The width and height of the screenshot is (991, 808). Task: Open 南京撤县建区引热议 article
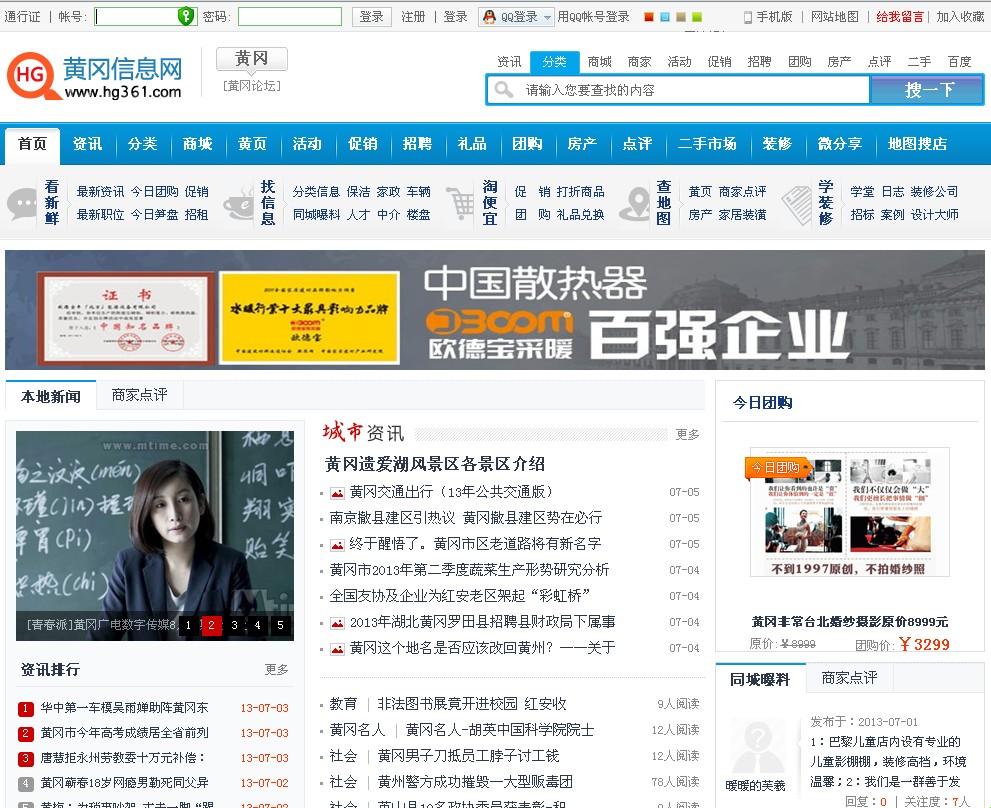[466, 518]
